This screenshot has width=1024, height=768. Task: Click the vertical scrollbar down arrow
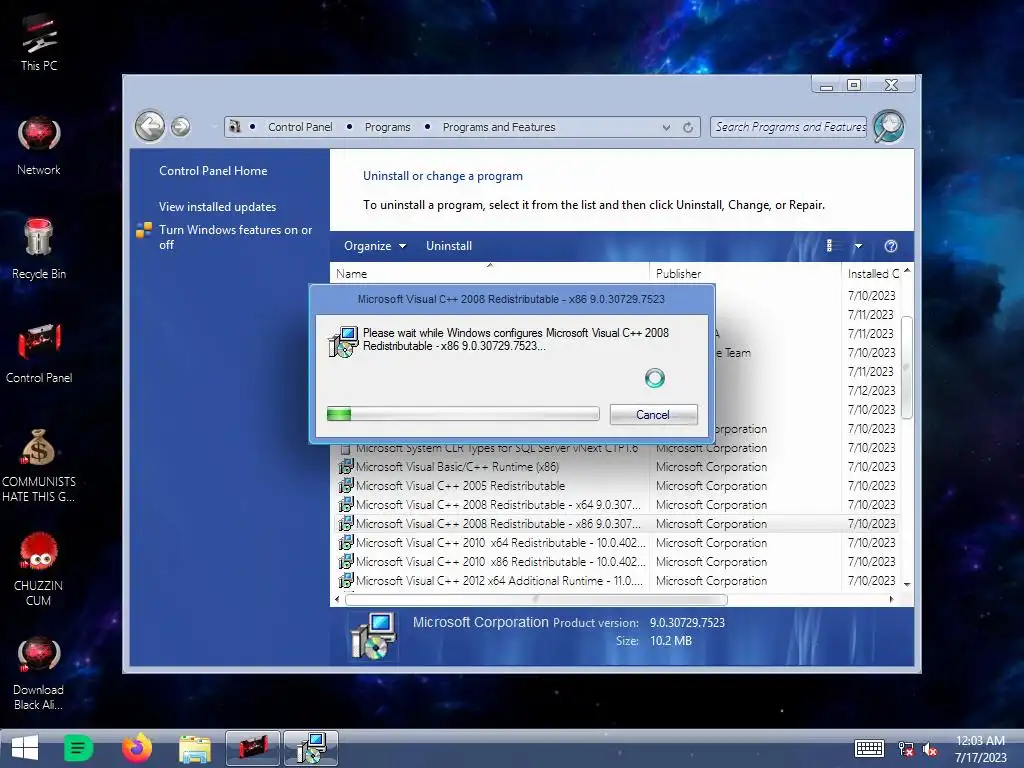pyautogui.click(x=906, y=583)
